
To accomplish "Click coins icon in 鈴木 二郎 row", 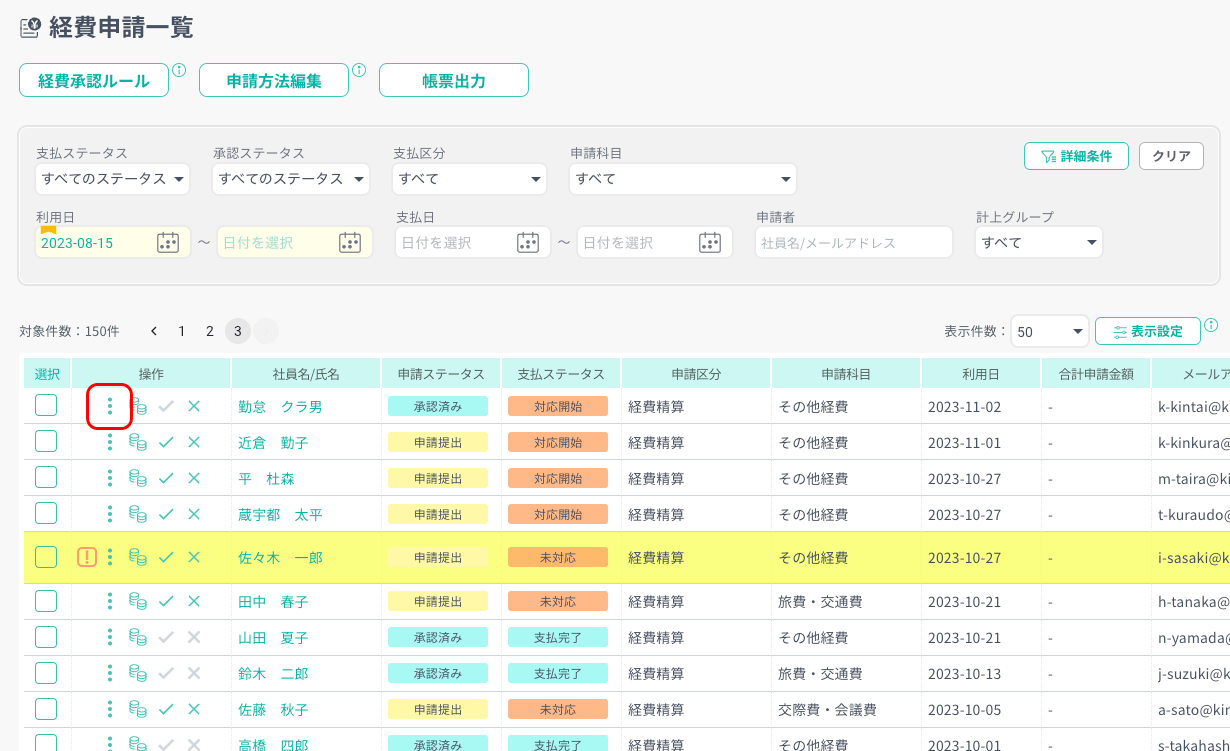I will point(138,673).
